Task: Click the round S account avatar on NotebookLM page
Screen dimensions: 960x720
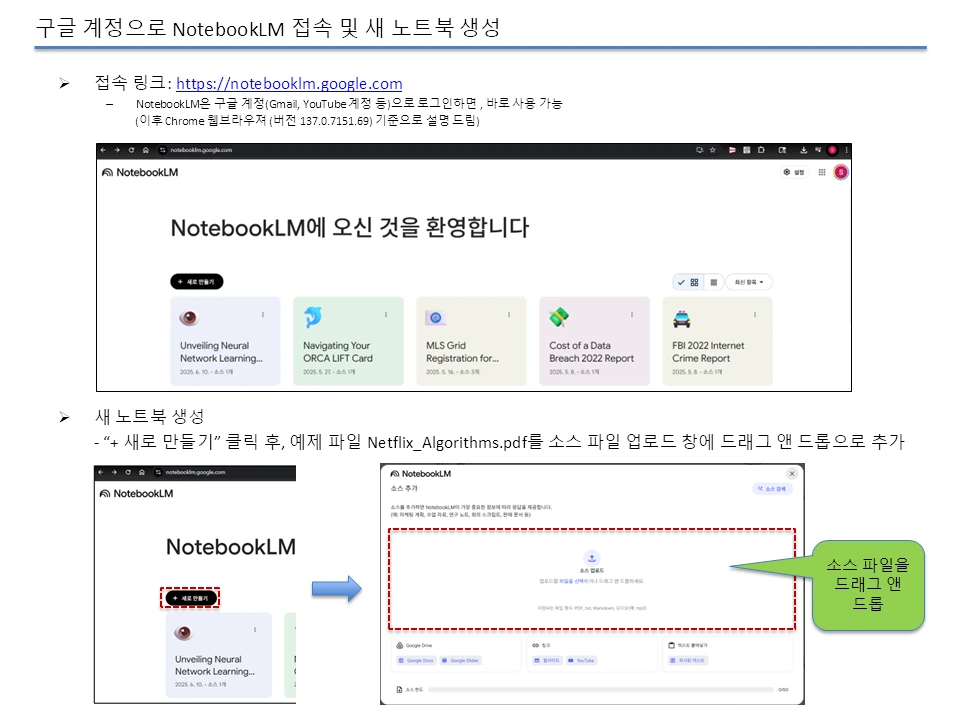Action: [841, 173]
